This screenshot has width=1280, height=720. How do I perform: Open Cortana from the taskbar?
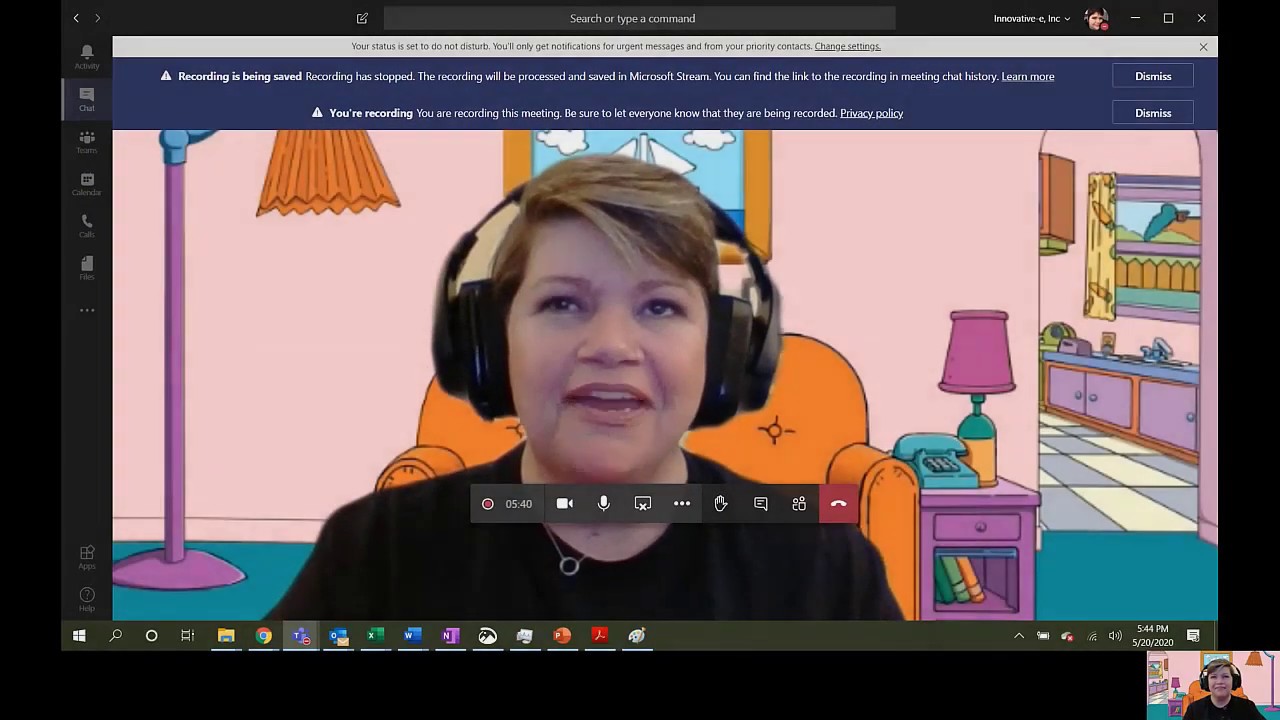coord(152,635)
